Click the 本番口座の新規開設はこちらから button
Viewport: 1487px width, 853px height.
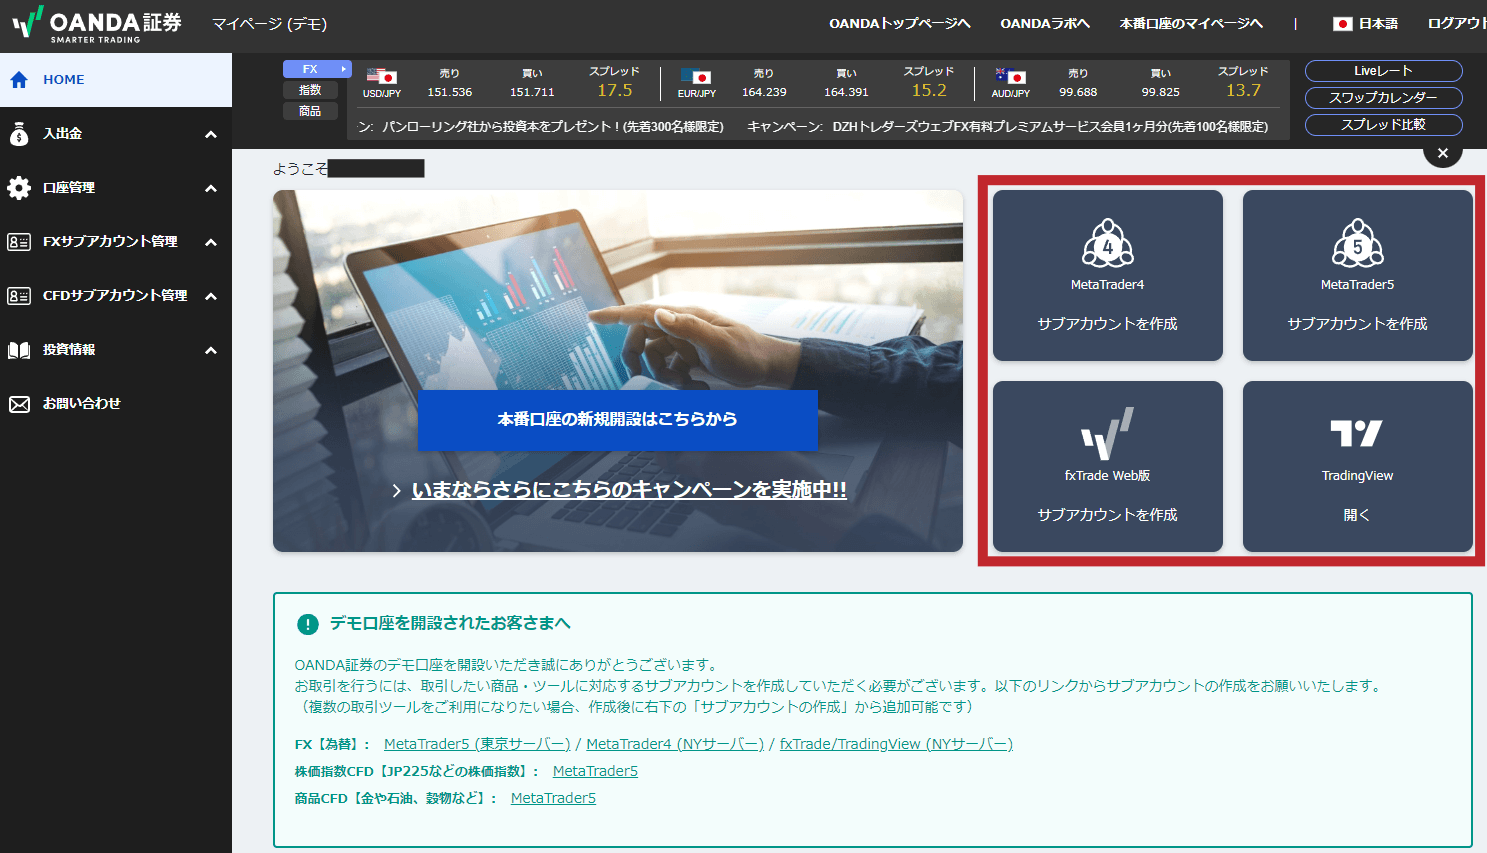617,421
